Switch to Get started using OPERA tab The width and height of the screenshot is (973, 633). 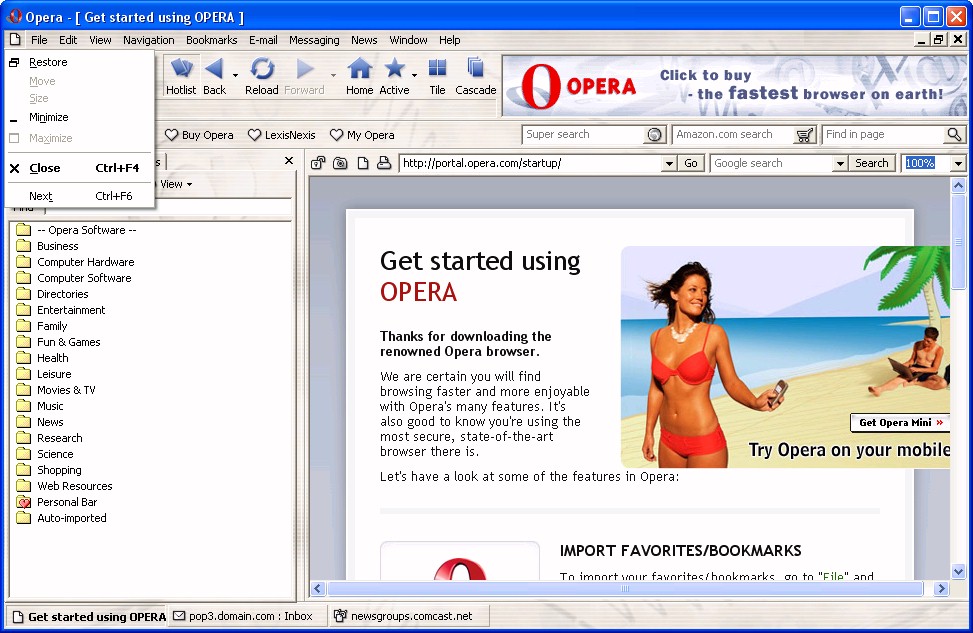pyautogui.click(x=88, y=617)
